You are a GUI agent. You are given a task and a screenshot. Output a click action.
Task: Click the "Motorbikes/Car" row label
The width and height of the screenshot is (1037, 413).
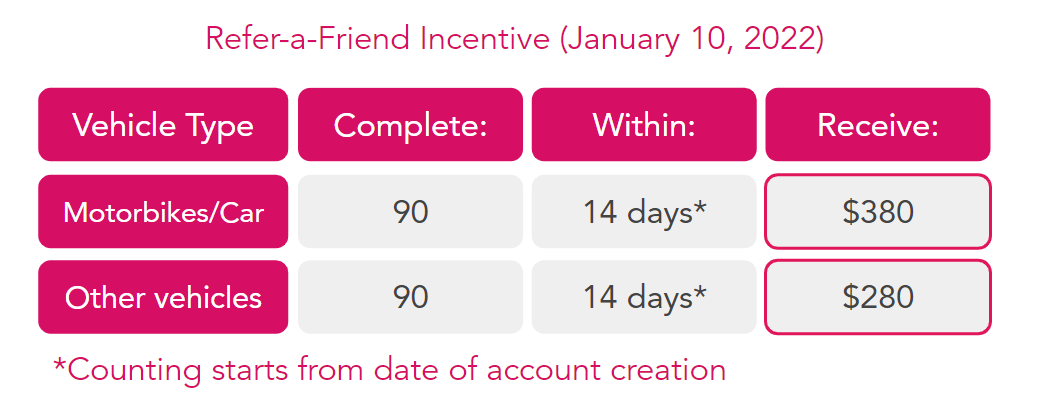click(x=163, y=212)
